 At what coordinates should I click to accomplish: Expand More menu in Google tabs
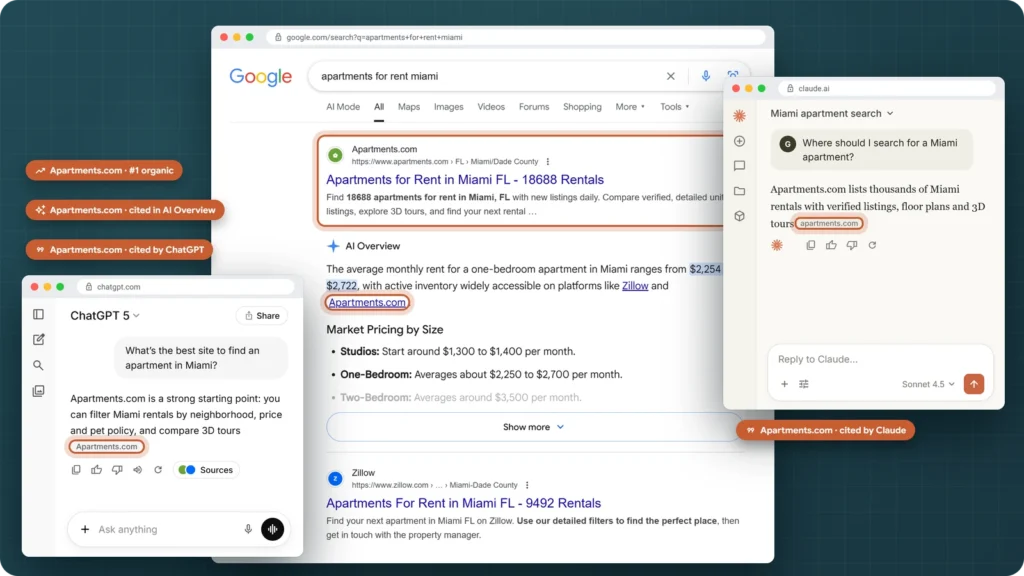pos(630,106)
